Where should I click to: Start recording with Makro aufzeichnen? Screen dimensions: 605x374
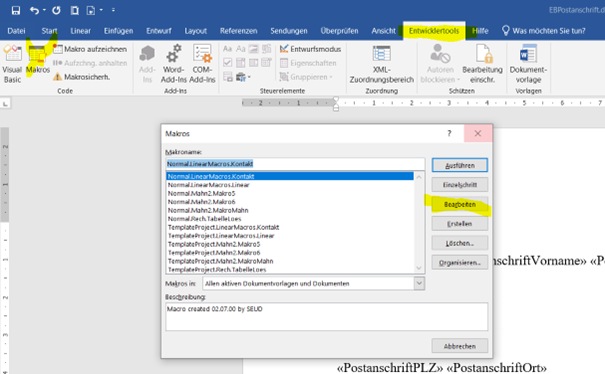click(90, 49)
